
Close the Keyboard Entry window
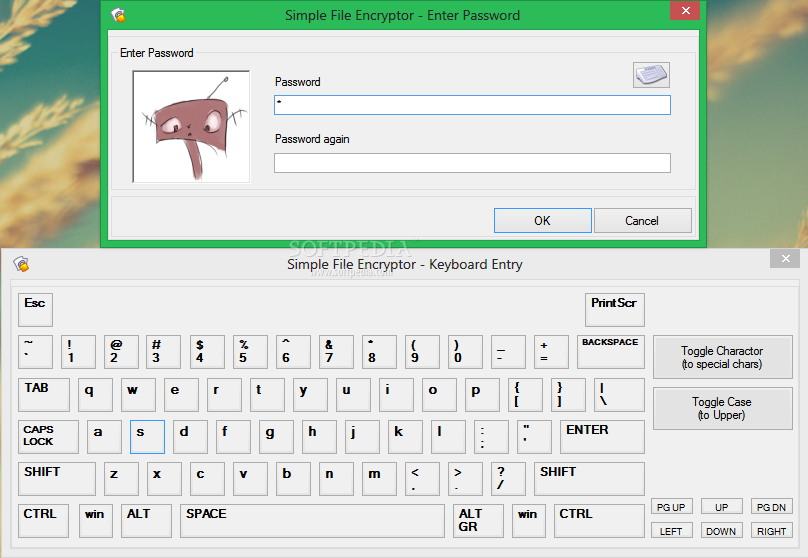(785, 259)
